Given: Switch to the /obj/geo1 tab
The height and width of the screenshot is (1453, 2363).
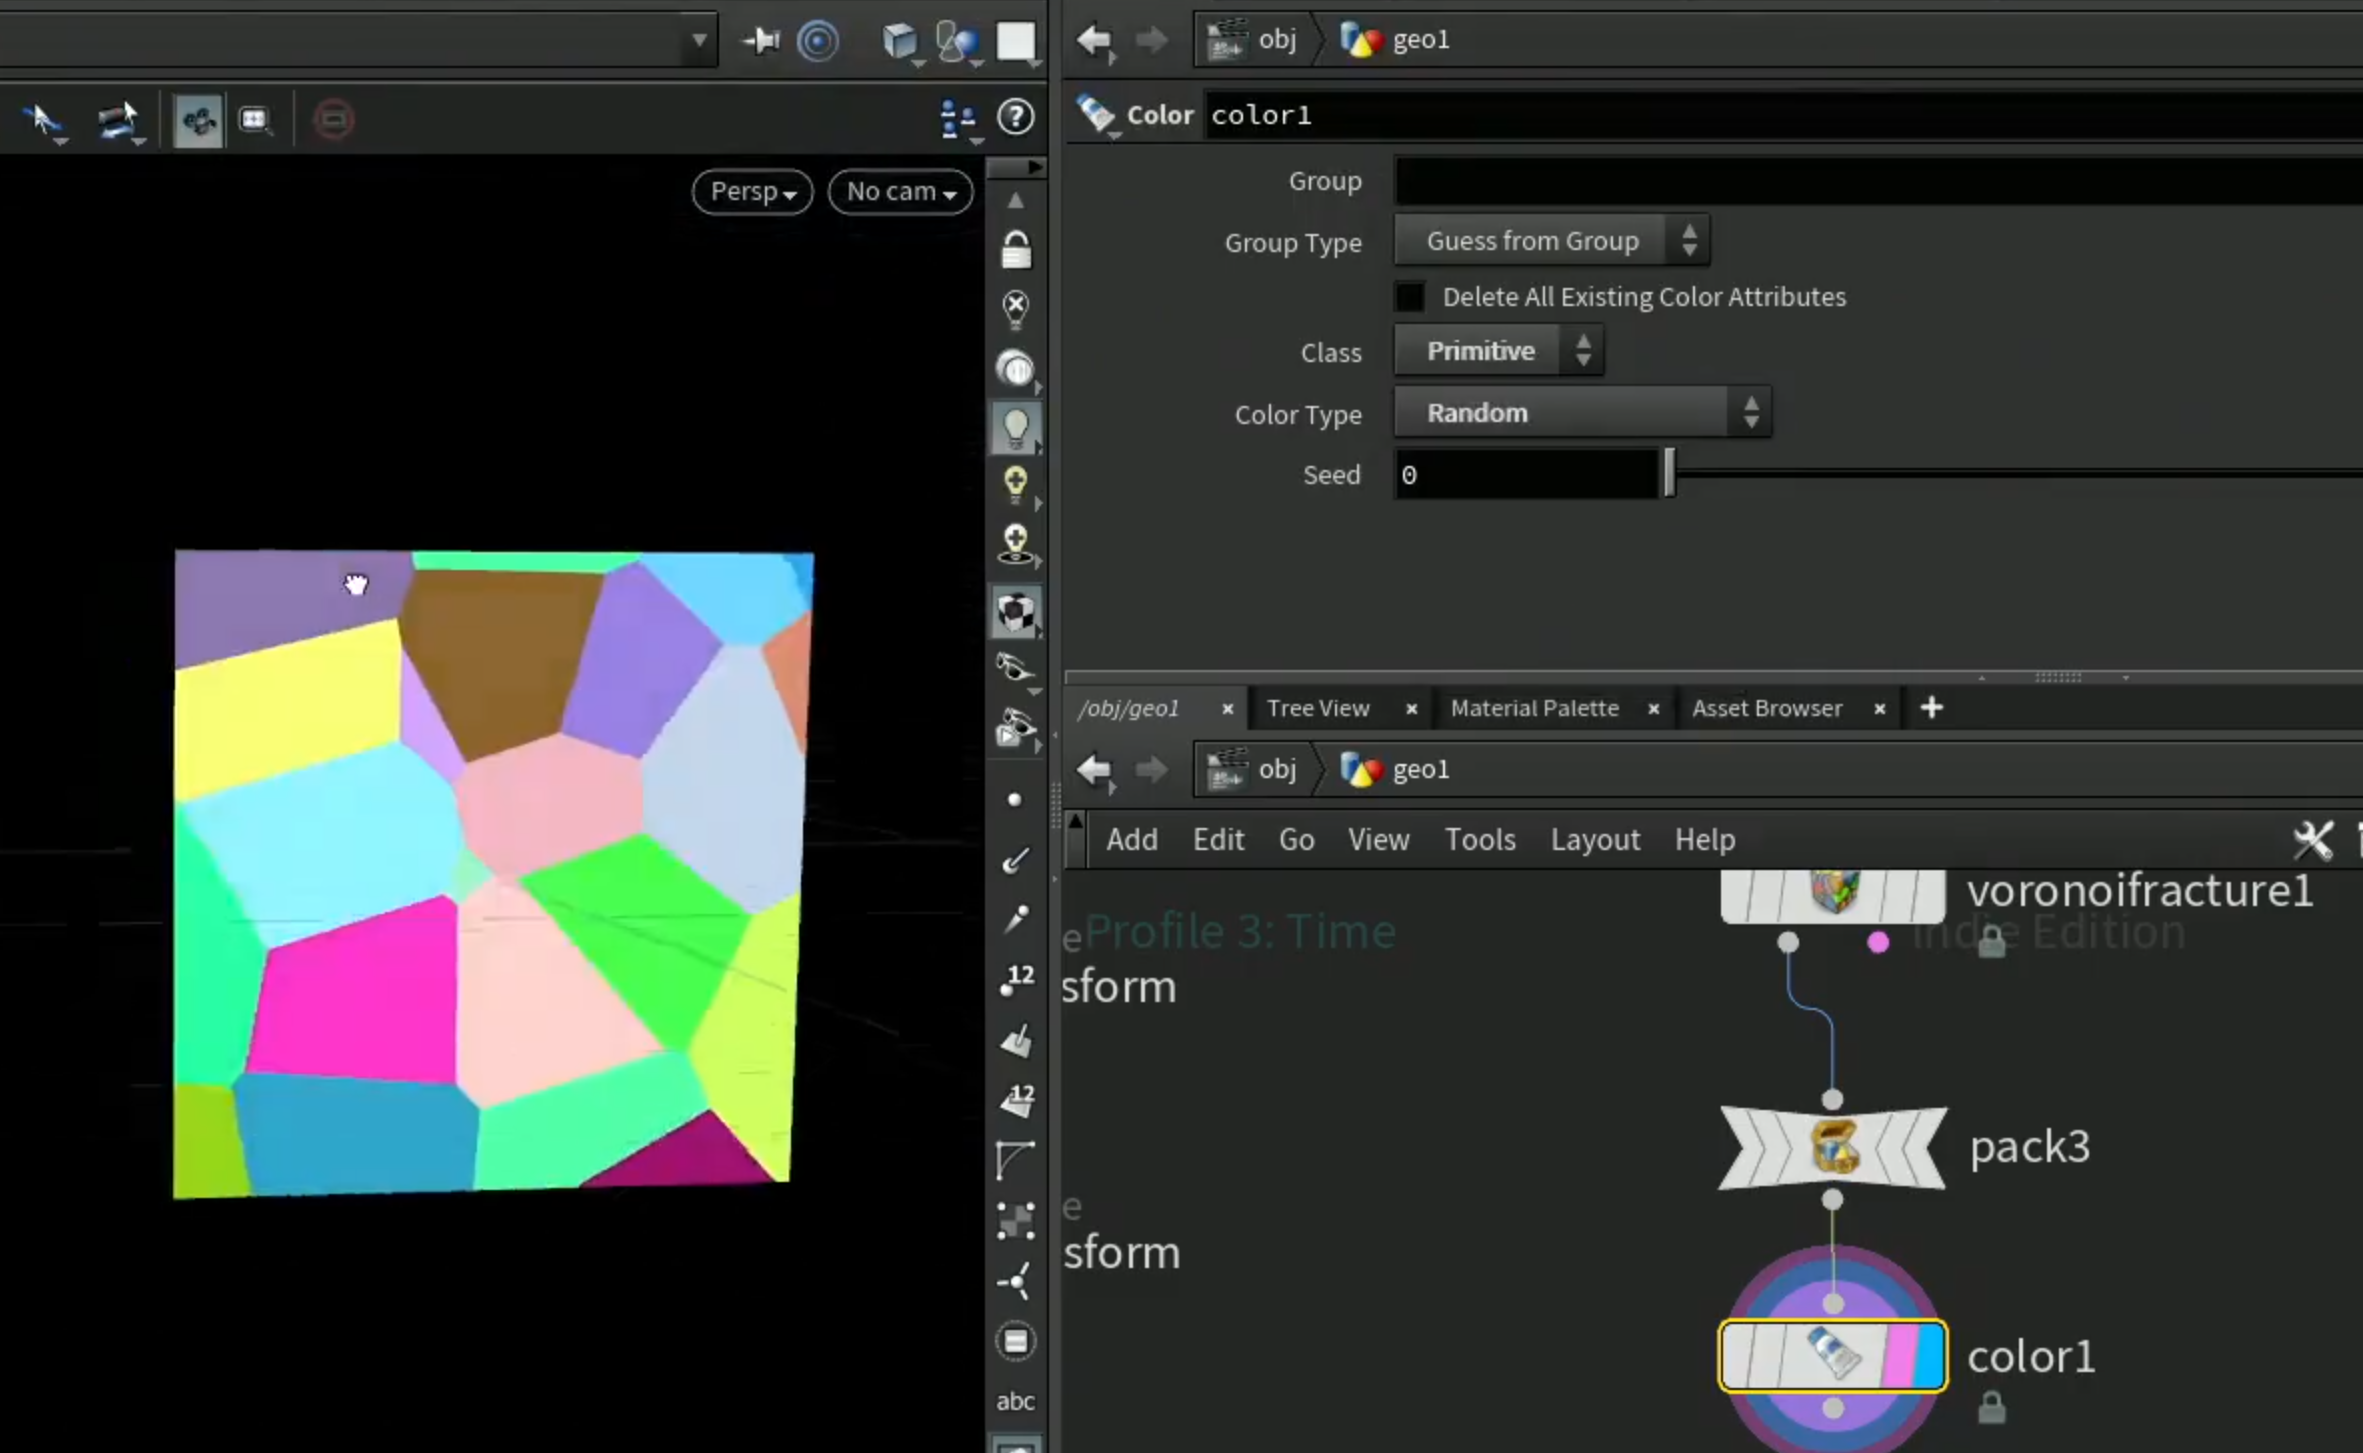Looking at the screenshot, I should (x=1128, y=708).
